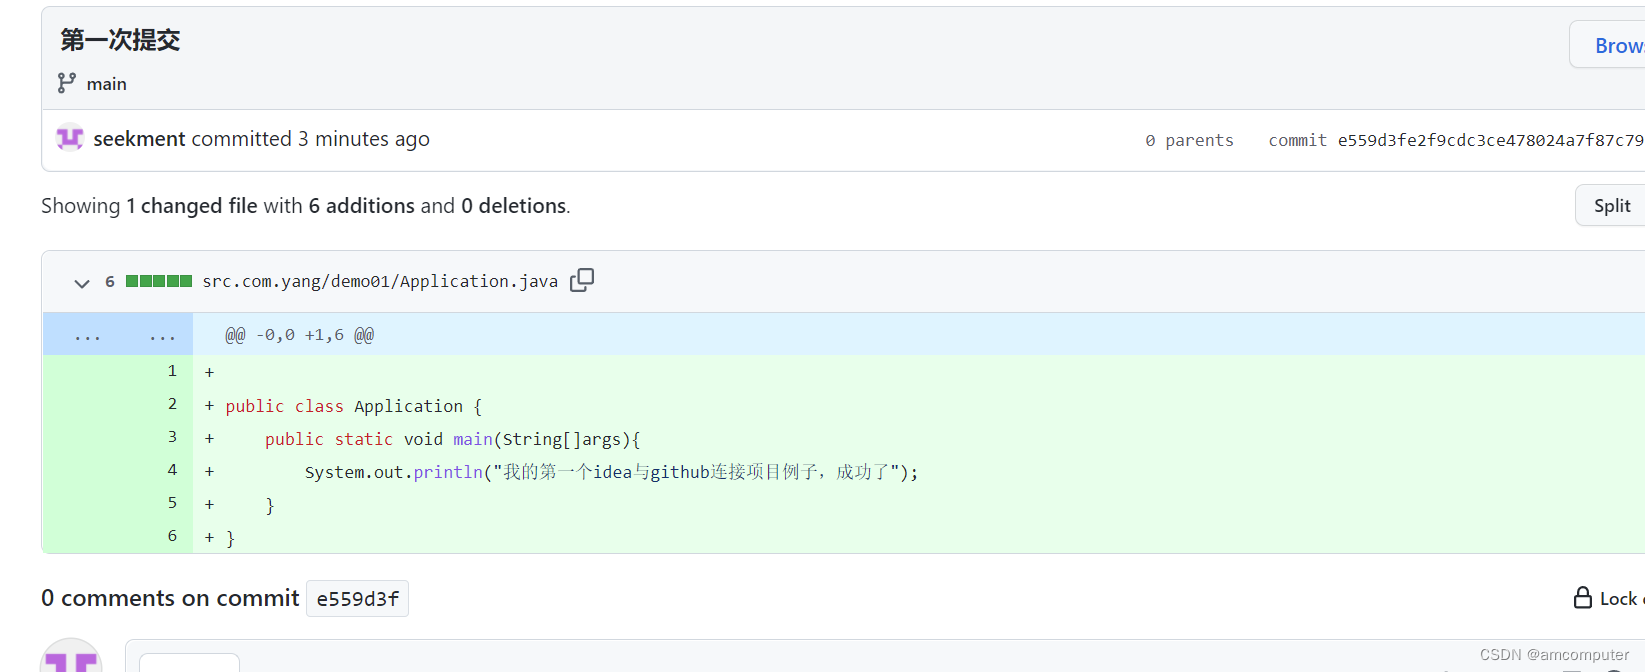This screenshot has width=1645, height=672.
Task: Click the '0 comments on commit' heading
Action: point(170,598)
